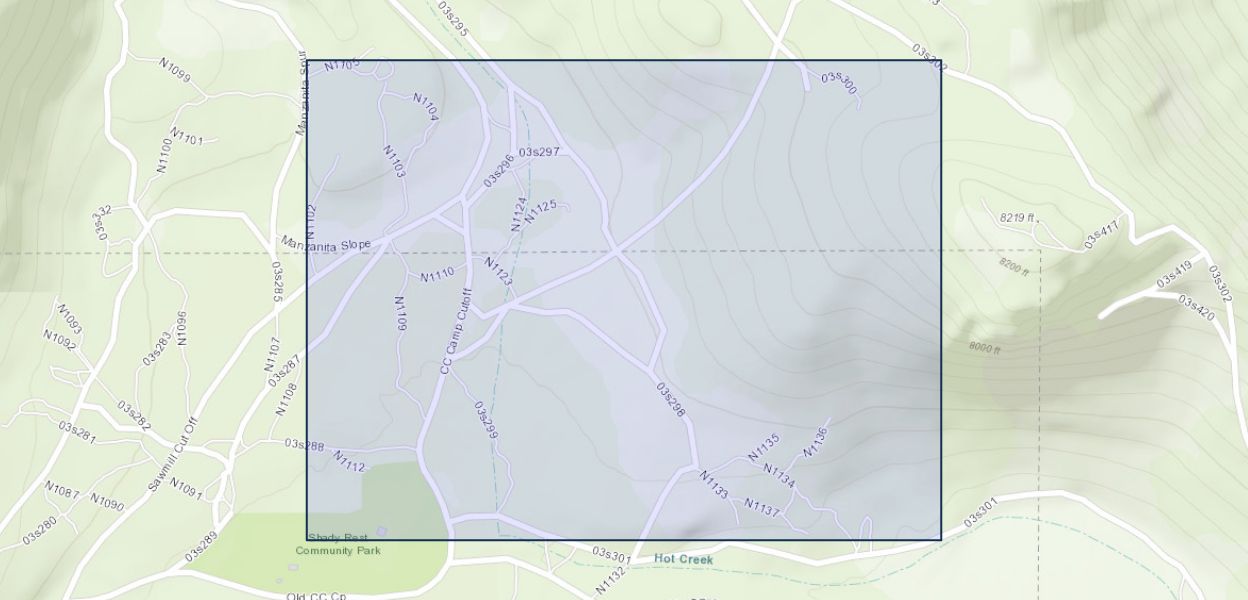Image resolution: width=1248 pixels, height=600 pixels.
Task: Click the 8000 ft contour label
Action: [984, 348]
